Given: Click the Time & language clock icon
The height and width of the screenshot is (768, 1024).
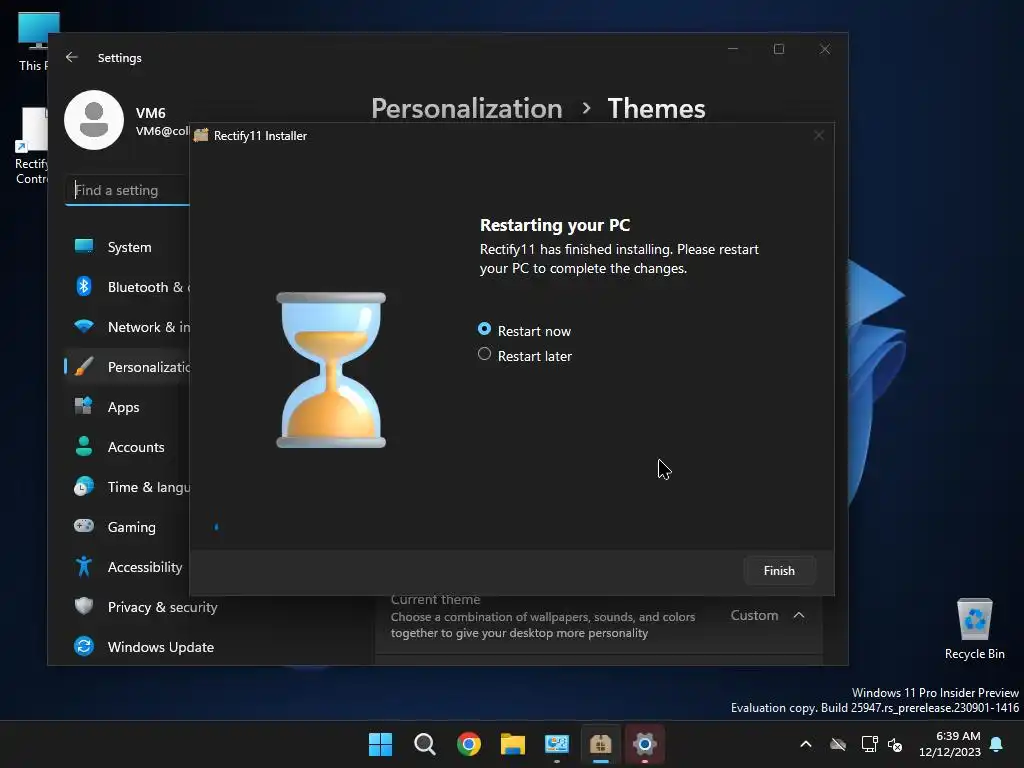Looking at the screenshot, I should (x=84, y=487).
